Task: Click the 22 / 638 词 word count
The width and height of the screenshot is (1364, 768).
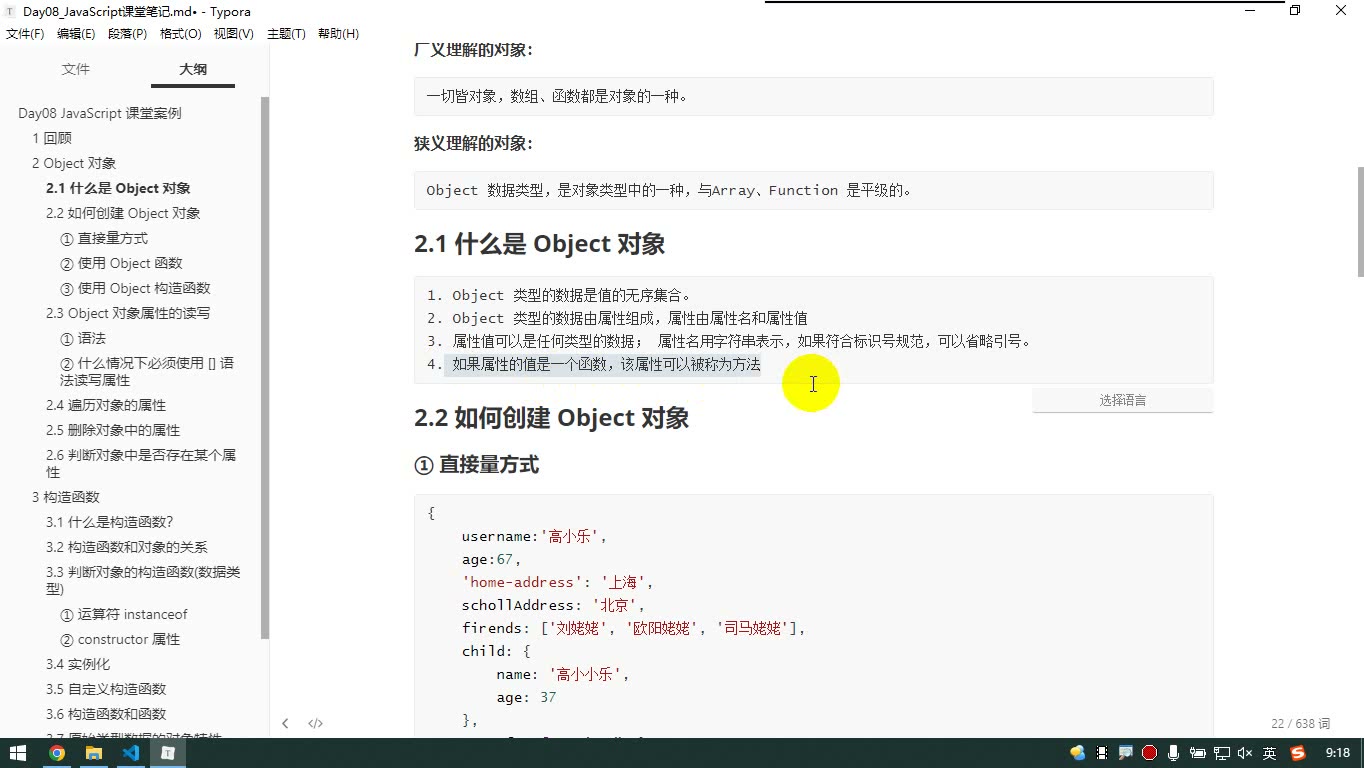Action: pos(1300,723)
